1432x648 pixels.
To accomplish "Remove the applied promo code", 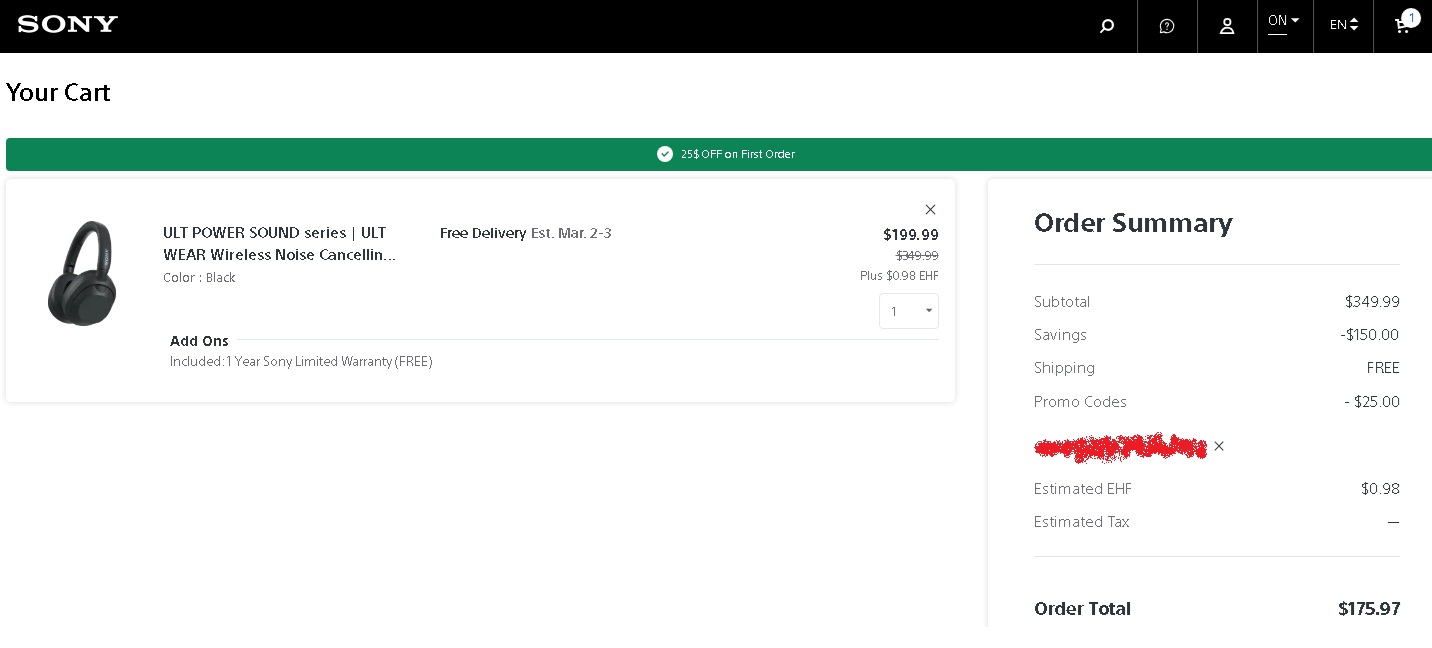I will pyautogui.click(x=1219, y=446).
